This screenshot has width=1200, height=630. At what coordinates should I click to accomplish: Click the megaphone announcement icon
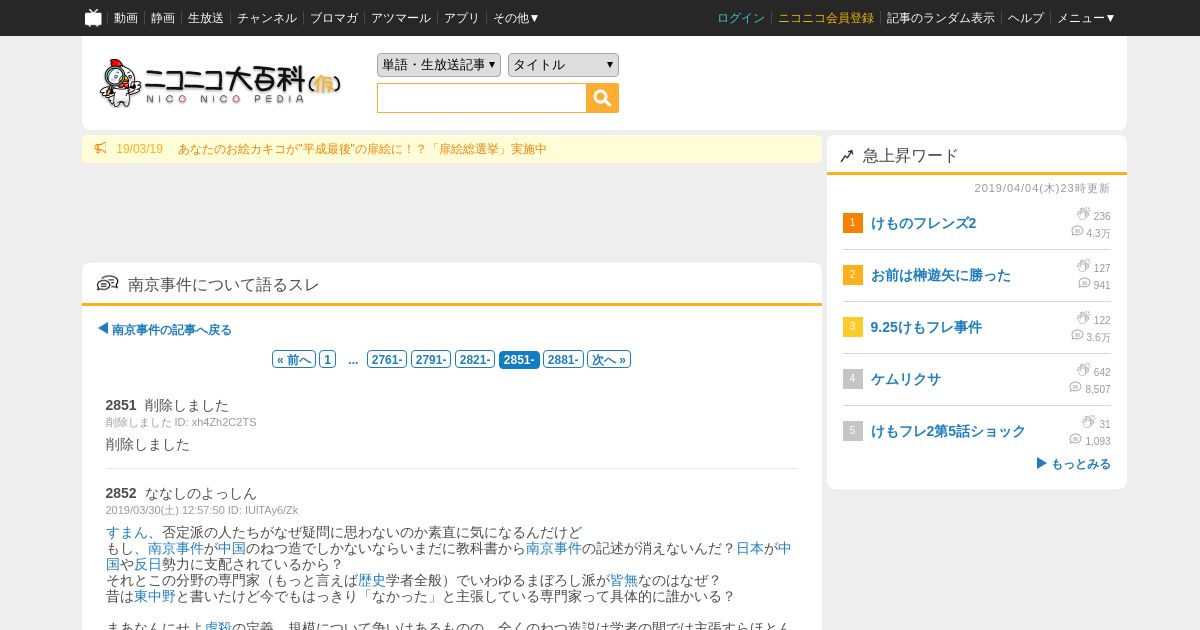click(x=100, y=149)
